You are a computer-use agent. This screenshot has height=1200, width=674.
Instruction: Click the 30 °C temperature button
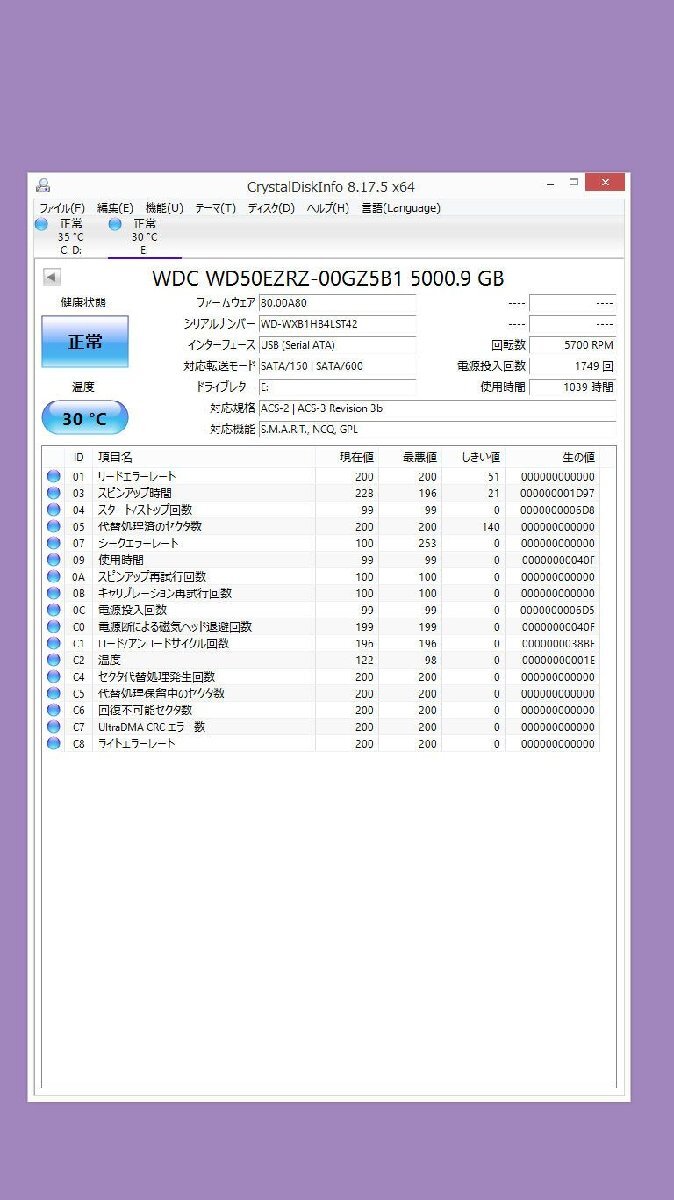pos(85,418)
